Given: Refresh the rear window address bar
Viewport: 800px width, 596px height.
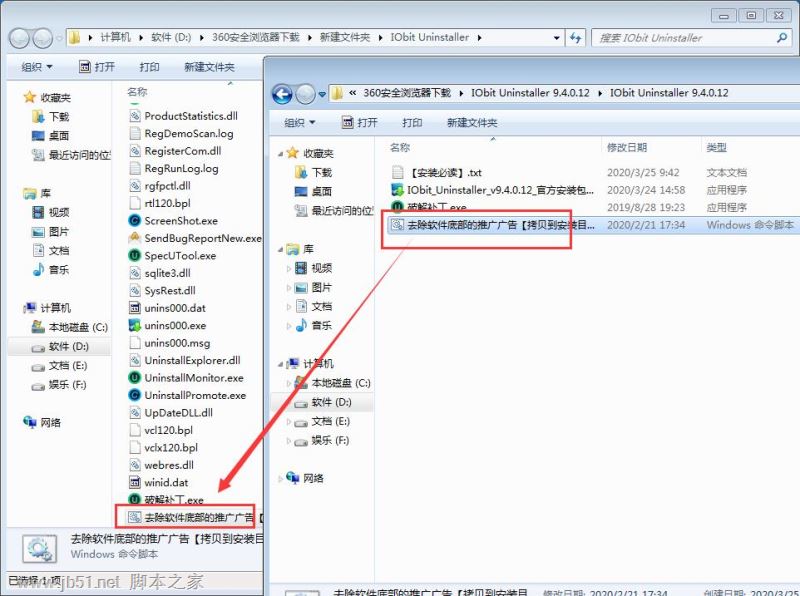Looking at the screenshot, I should (576, 38).
